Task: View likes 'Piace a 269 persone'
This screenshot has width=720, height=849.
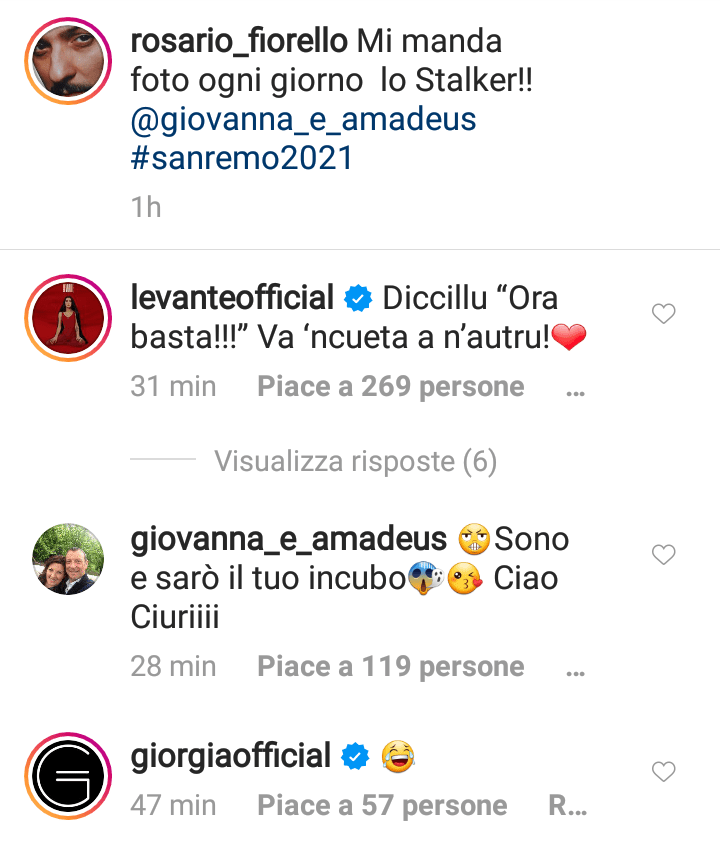Action: tap(390, 386)
